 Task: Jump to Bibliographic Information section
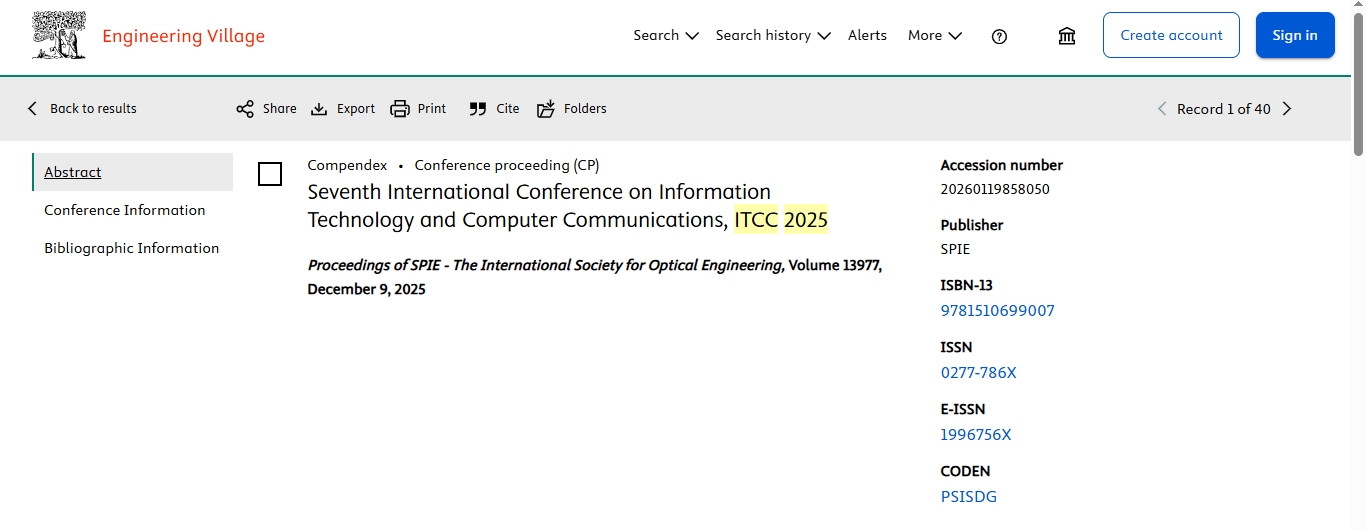tap(131, 248)
